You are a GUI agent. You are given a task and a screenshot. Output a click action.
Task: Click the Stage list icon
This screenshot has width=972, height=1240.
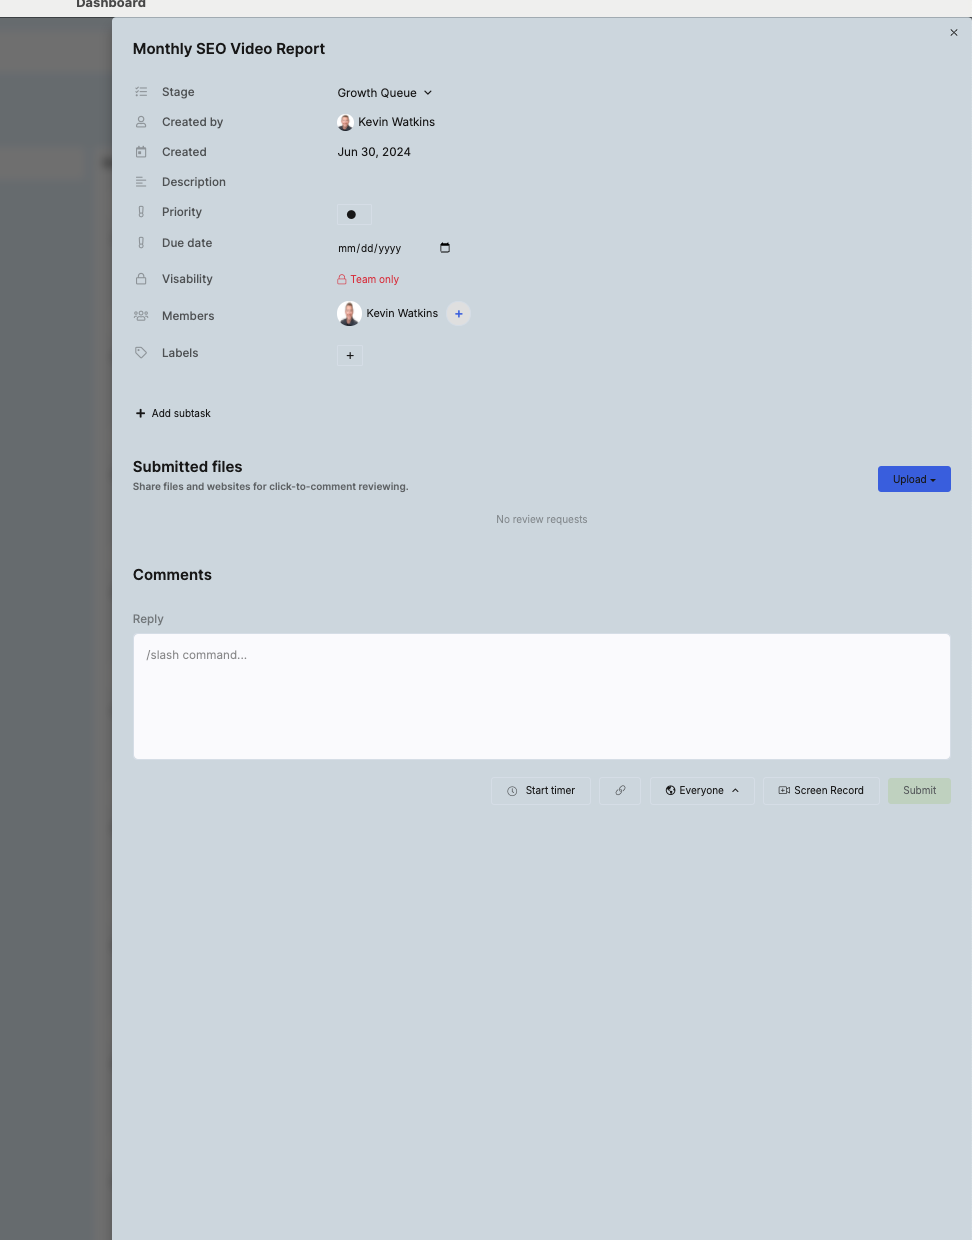141,92
